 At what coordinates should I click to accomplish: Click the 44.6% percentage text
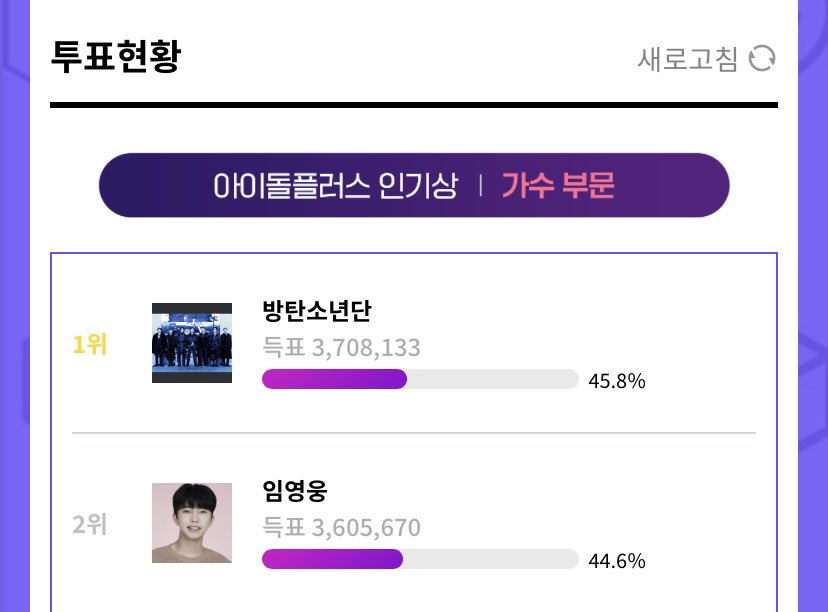(x=617, y=561)
